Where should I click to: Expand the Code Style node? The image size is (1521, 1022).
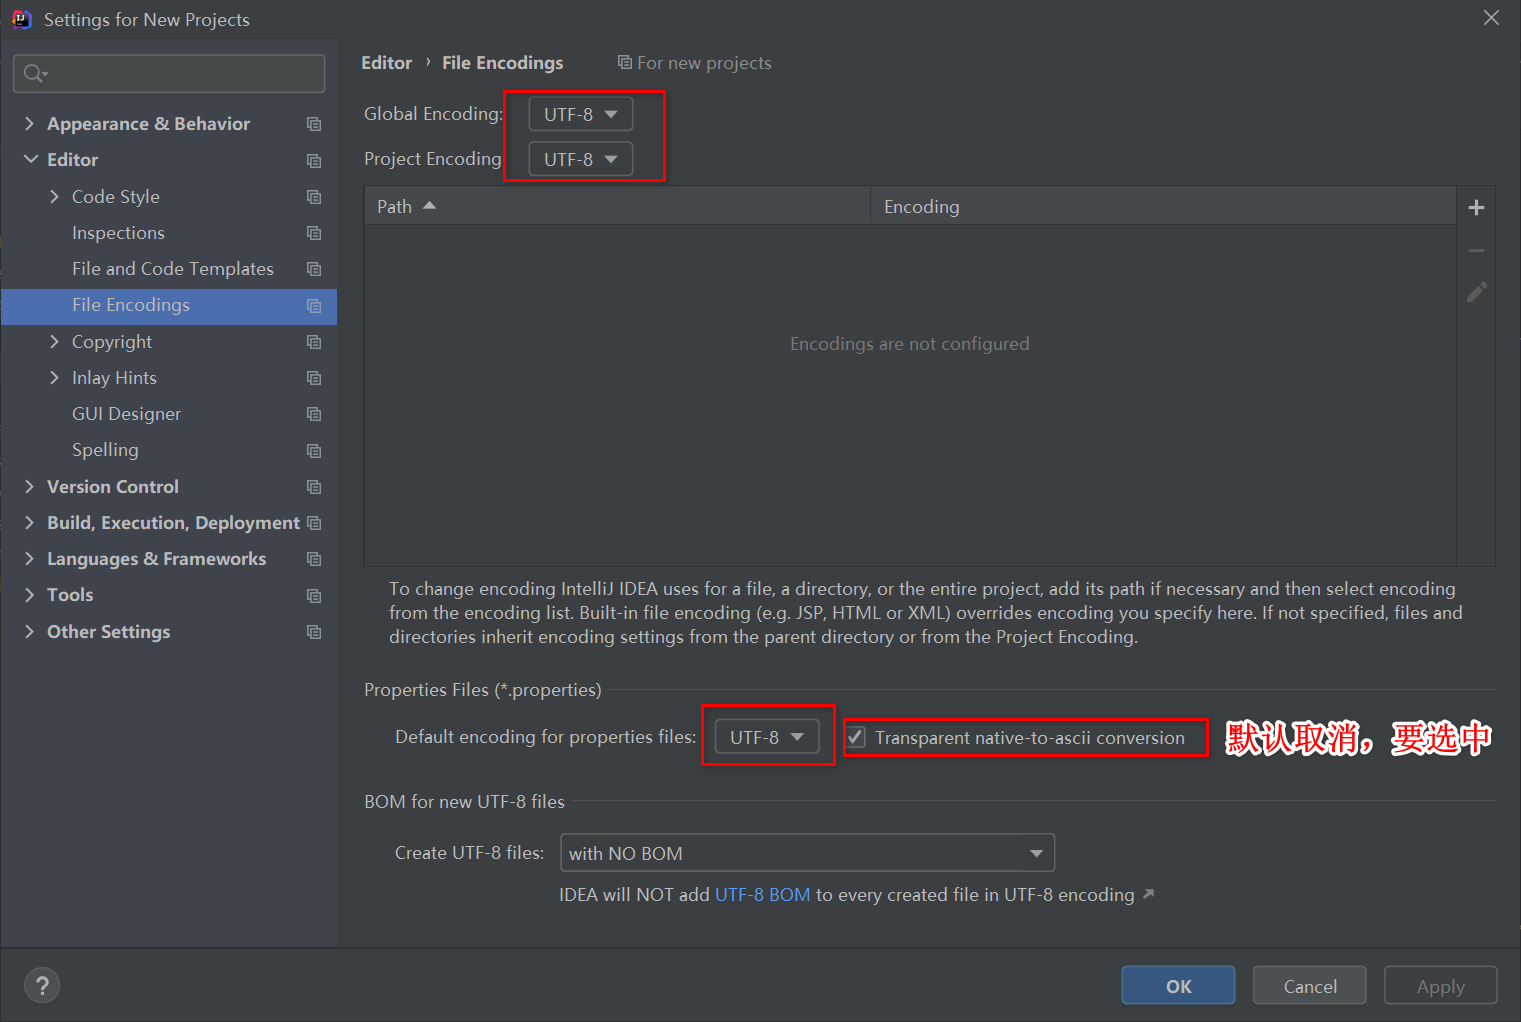(55, 196)
